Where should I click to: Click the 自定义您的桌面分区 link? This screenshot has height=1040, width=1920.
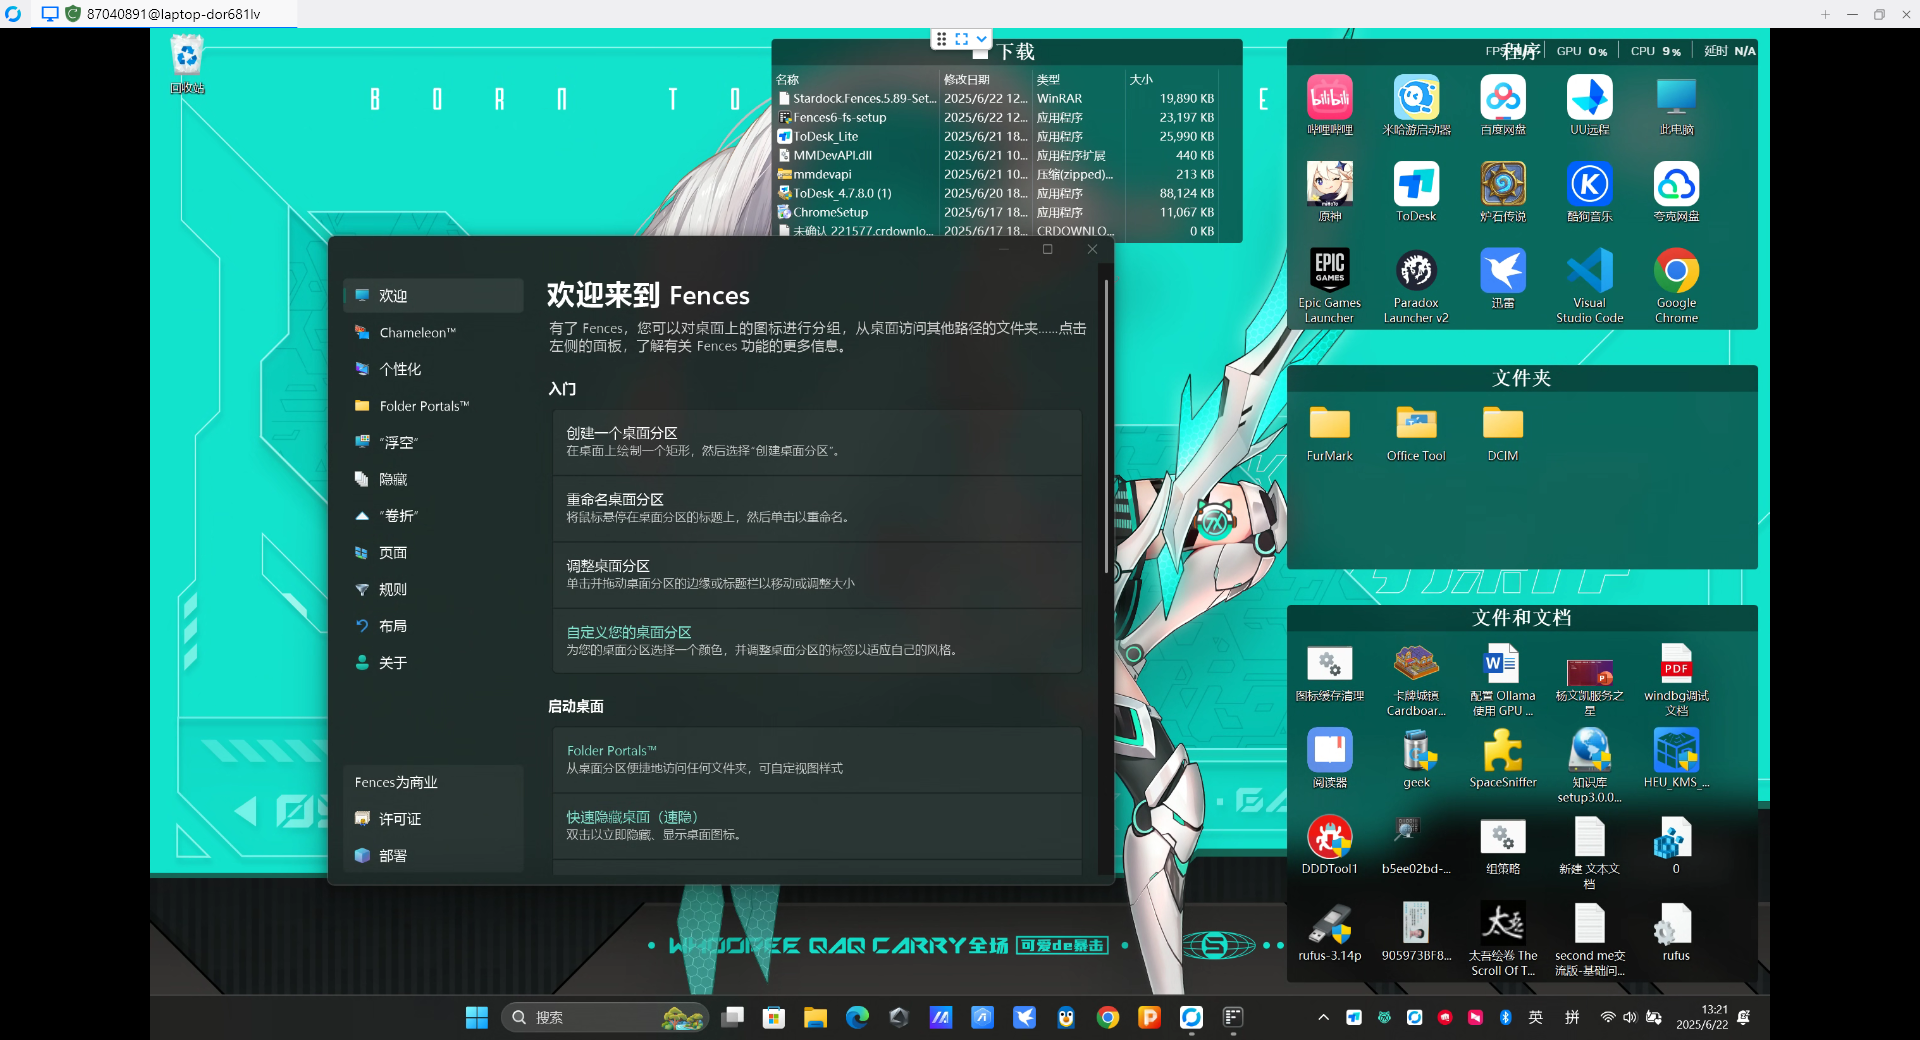pyautogui.click(x=629, y=632)
